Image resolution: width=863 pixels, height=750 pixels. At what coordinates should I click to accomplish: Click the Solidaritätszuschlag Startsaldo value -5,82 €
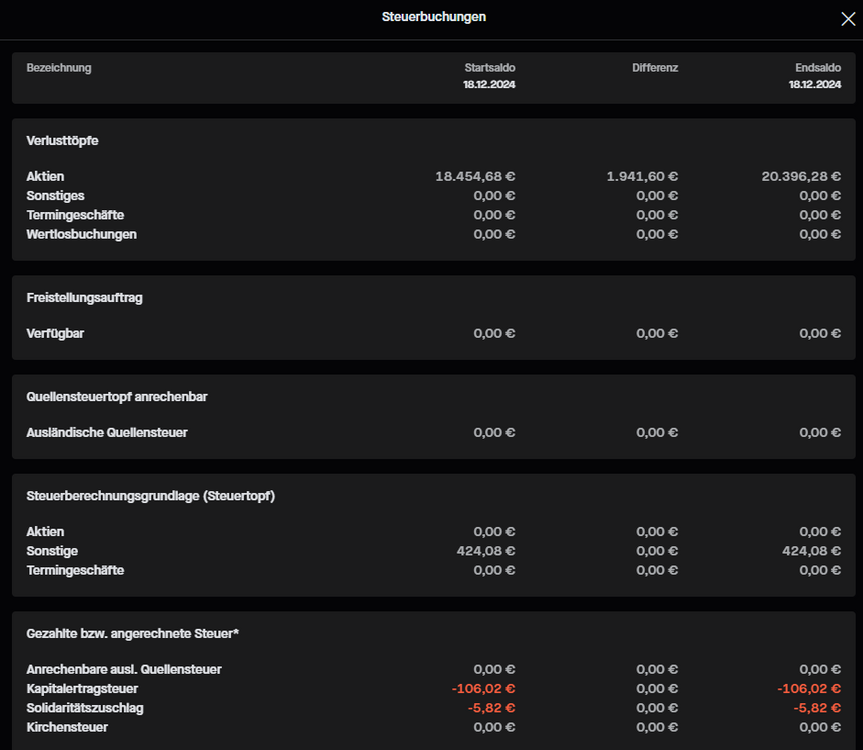coord(491,708)
